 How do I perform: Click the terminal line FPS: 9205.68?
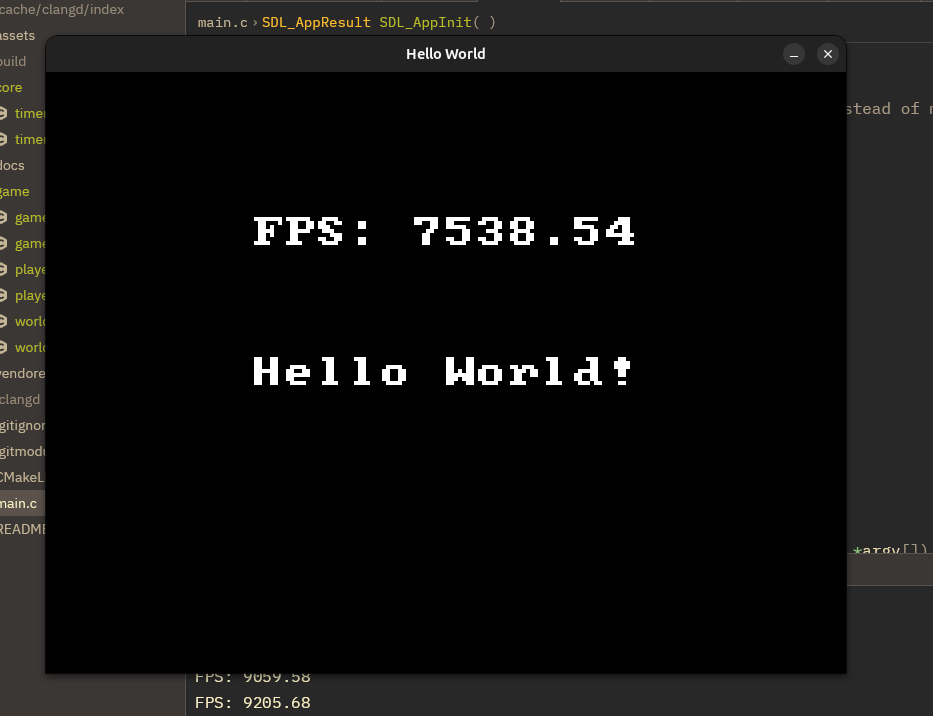[x=253, y=702]
